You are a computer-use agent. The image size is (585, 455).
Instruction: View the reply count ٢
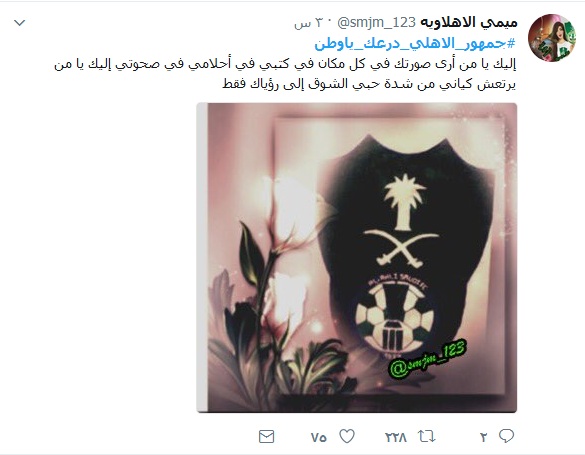pos(484,437)
